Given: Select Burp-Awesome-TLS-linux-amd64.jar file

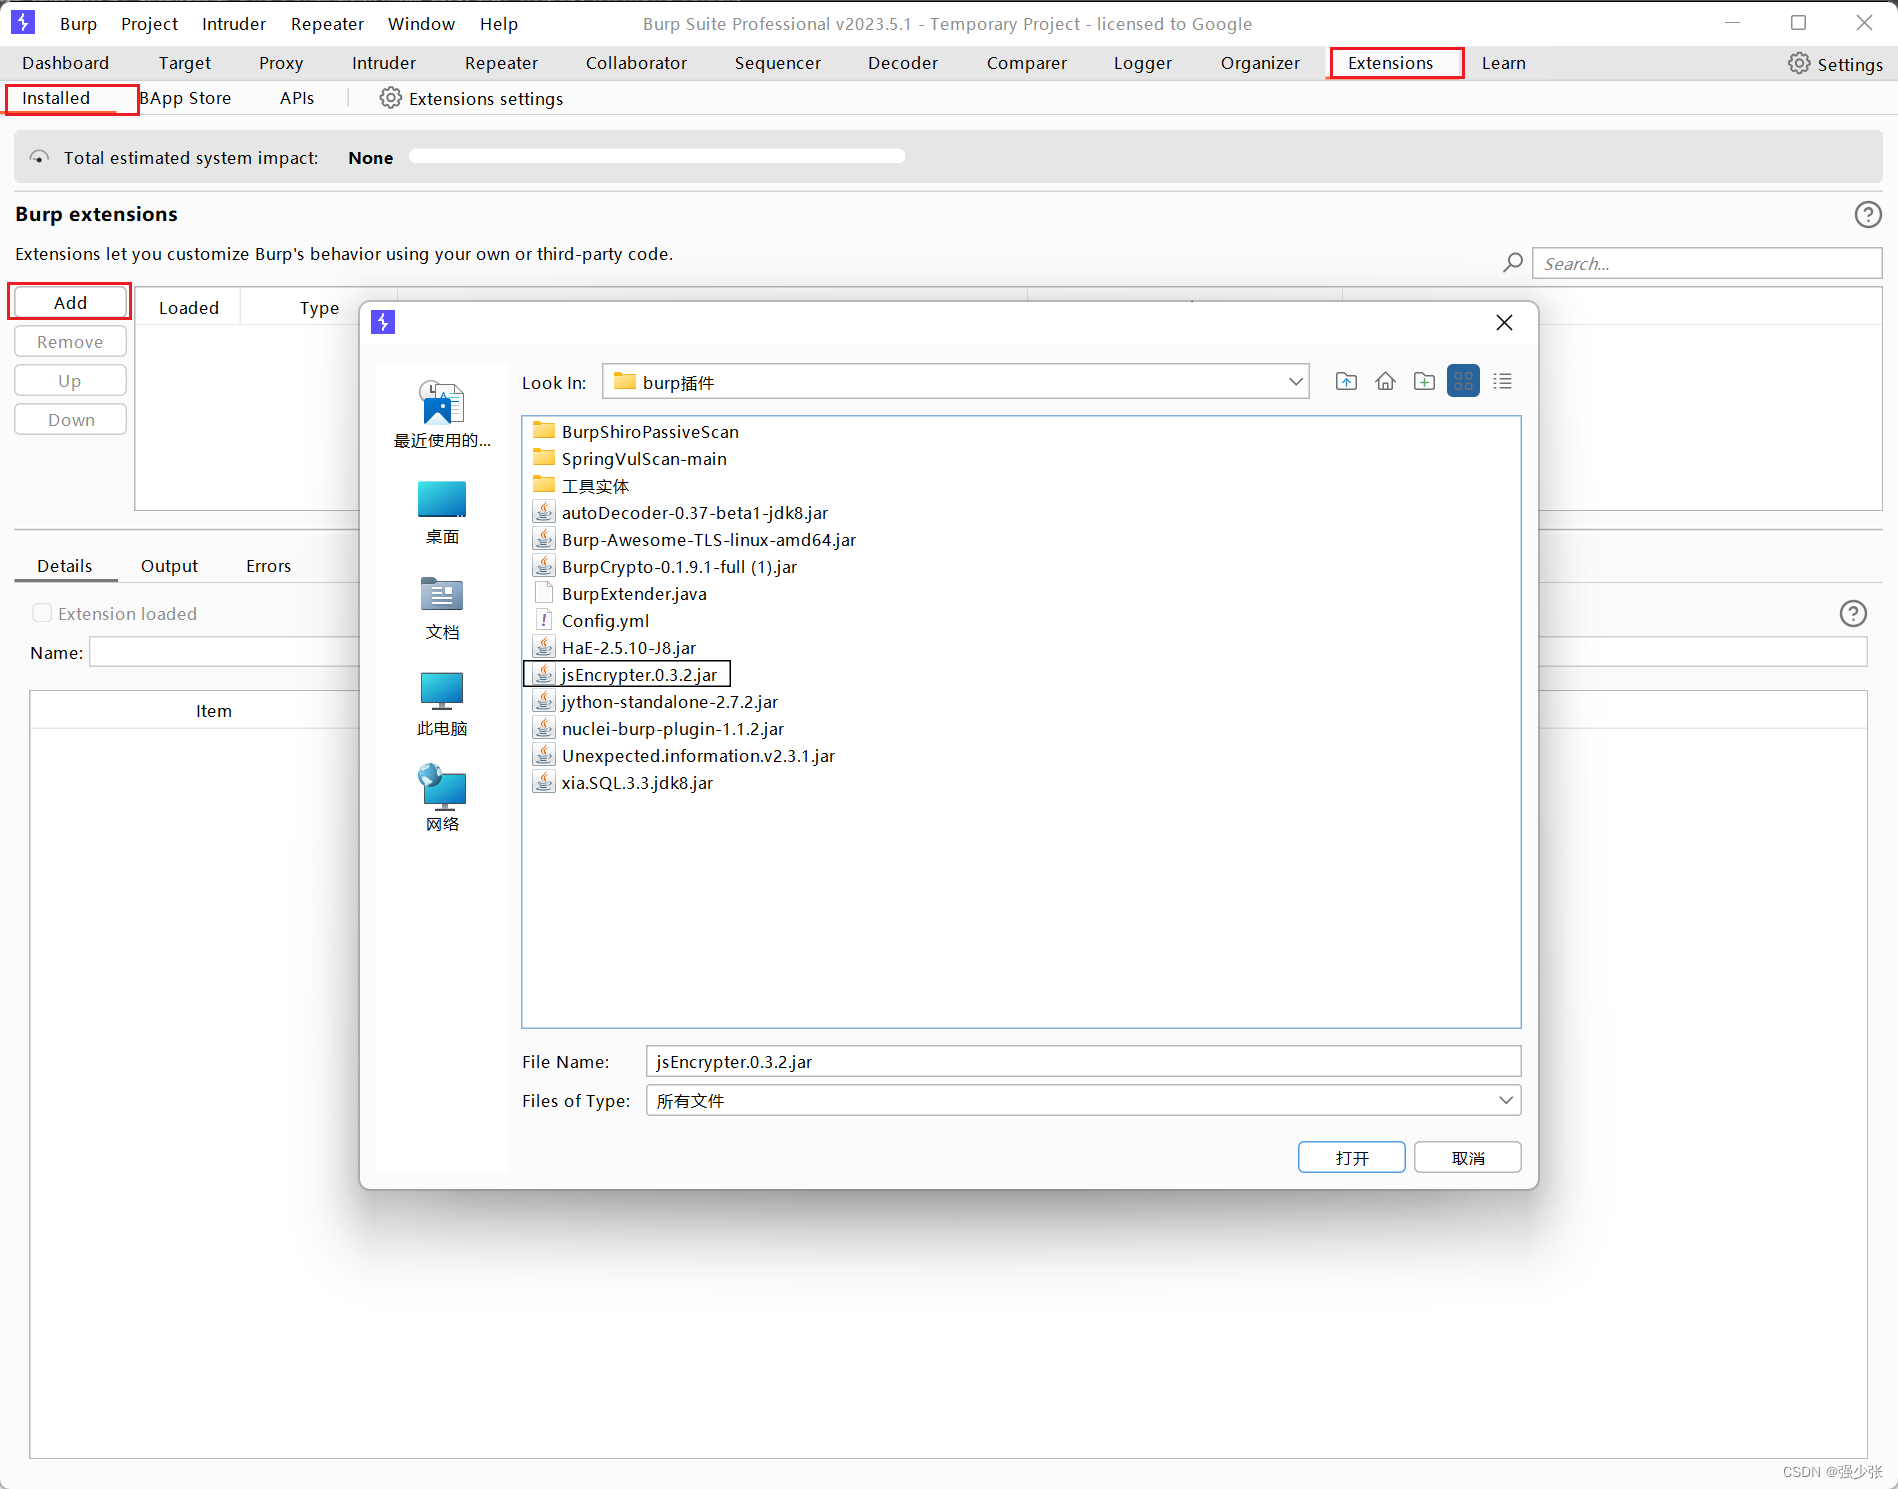Looking at the screenshot, I should click(x=695, y=539).
